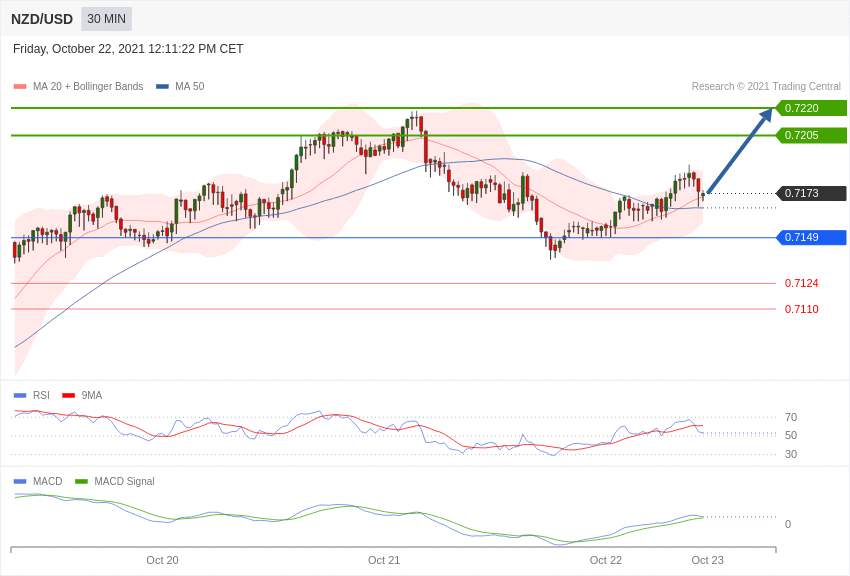Click the 0.7173 current price tag
This screenshot has height=576, width=850.
(x=811, y=193)
